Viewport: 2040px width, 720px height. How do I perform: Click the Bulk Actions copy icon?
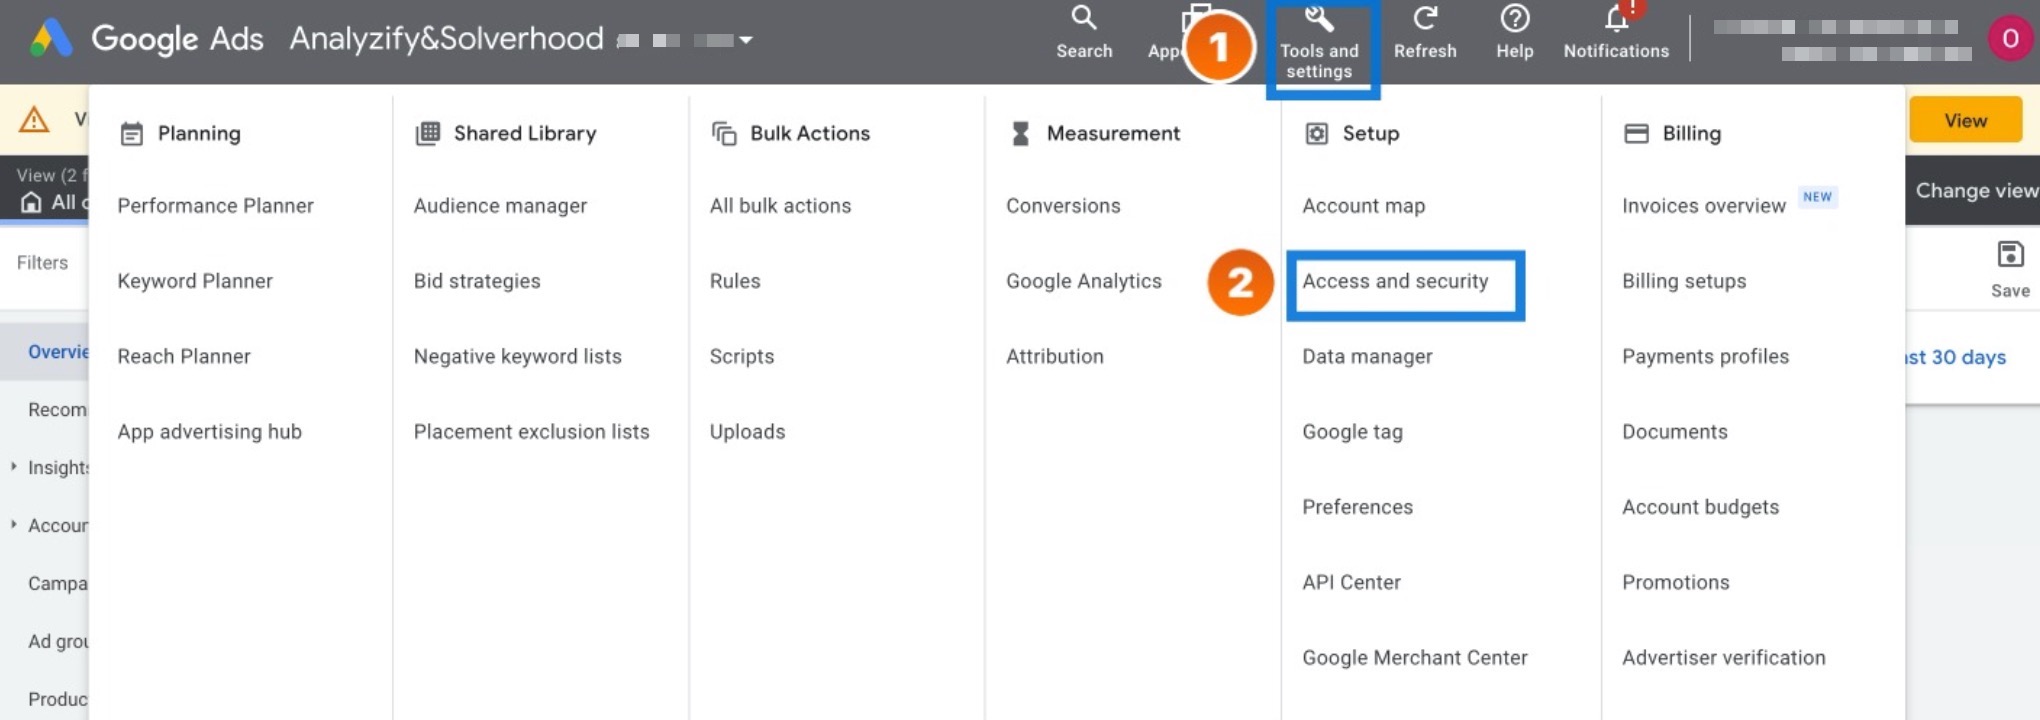click(724, 133)
